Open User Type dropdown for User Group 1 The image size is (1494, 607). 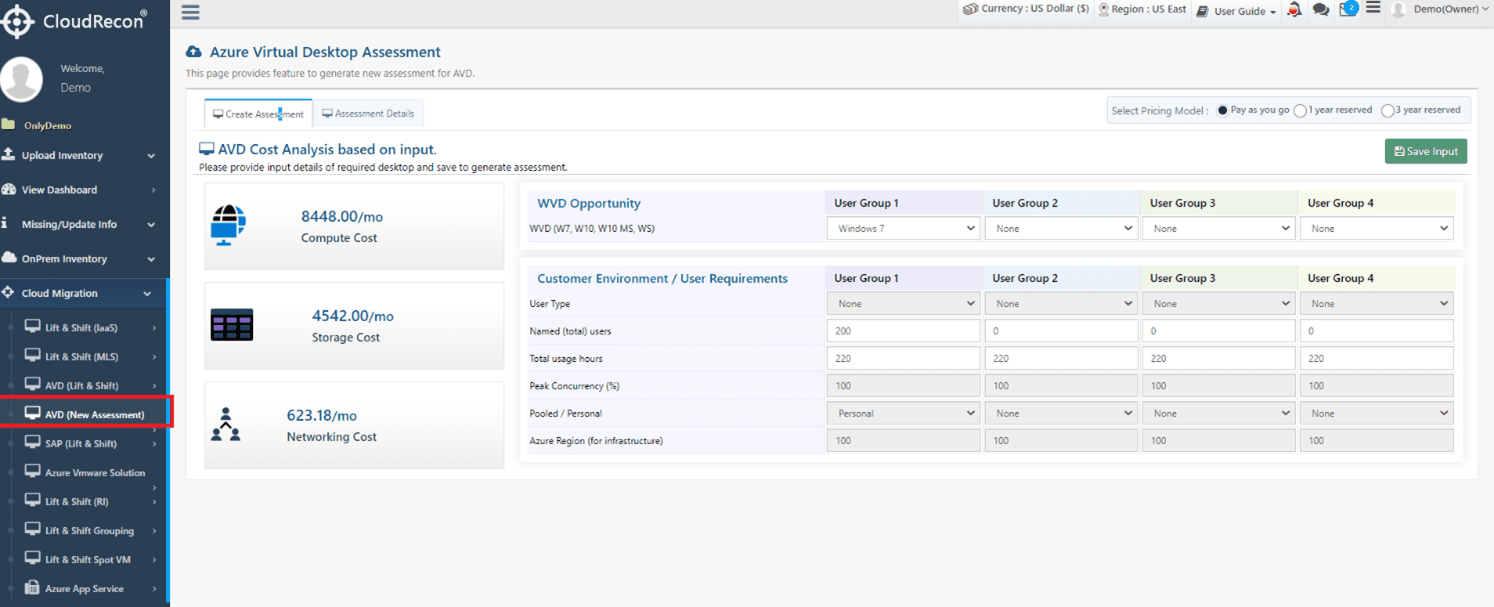(x=904, y=303)
